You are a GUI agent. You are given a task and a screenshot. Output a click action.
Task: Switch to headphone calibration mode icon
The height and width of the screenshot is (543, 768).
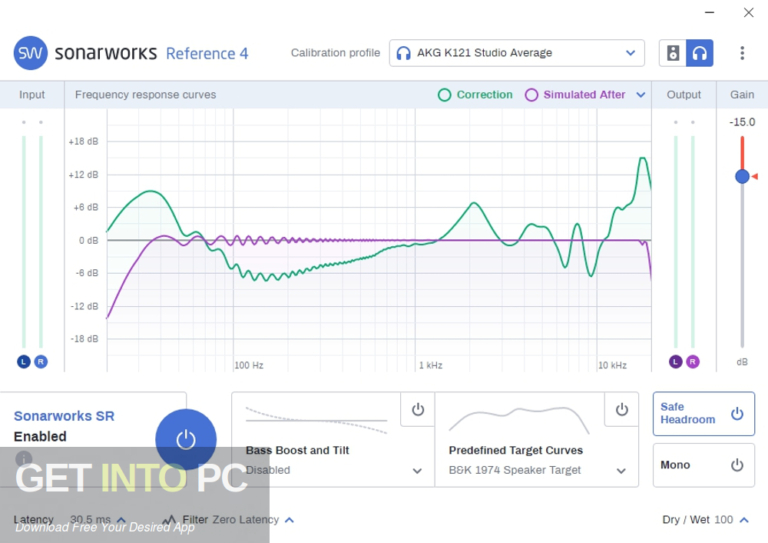[x=699, y=53]
